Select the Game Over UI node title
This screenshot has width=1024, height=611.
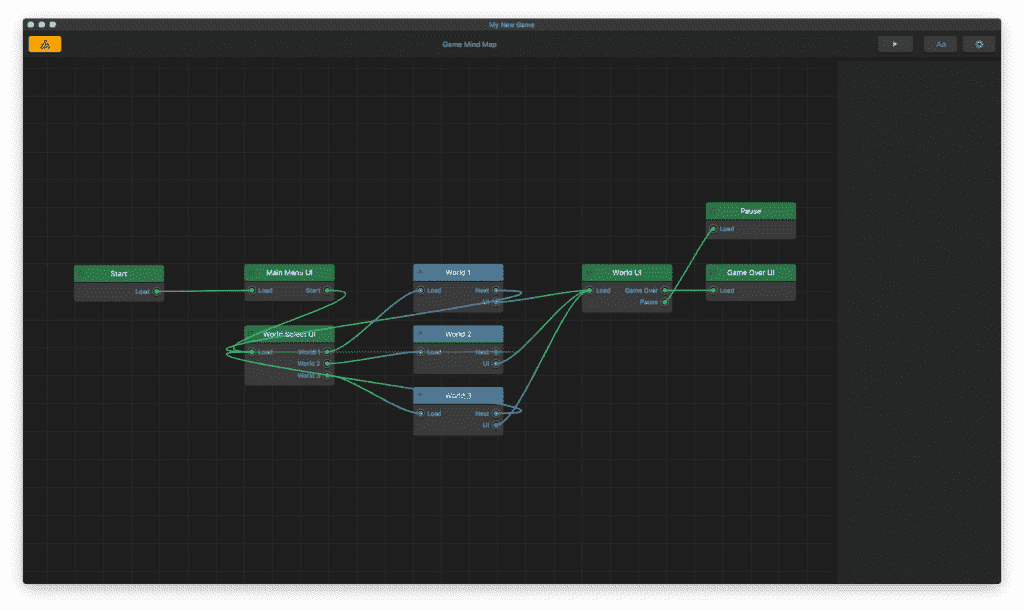pyautogui.click(x=751, y=272)
